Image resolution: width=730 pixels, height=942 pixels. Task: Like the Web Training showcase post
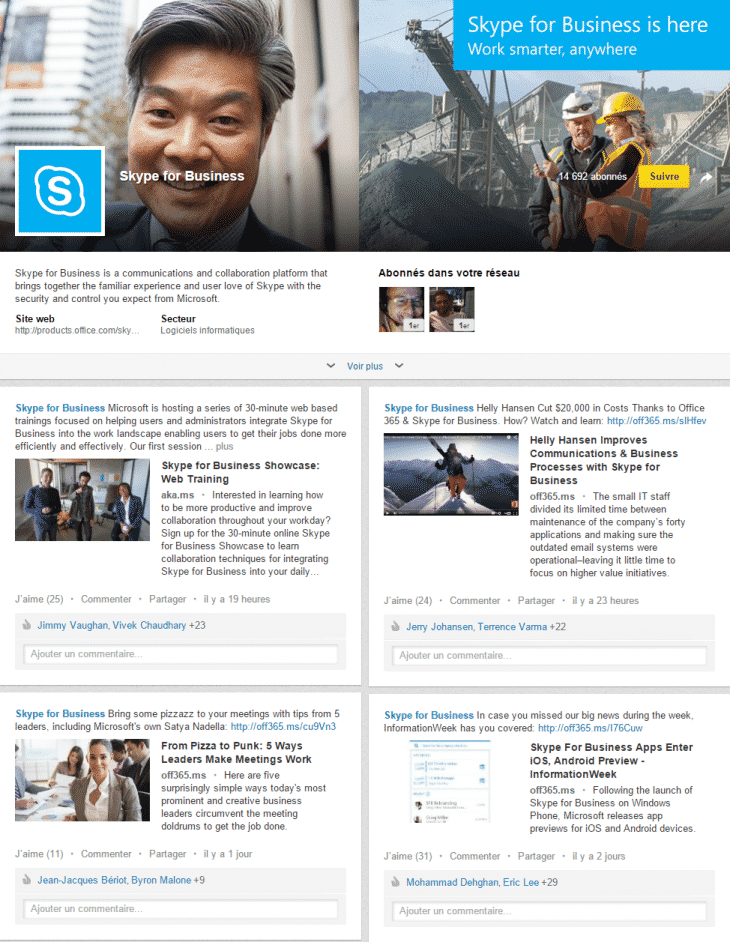point(39,599)
